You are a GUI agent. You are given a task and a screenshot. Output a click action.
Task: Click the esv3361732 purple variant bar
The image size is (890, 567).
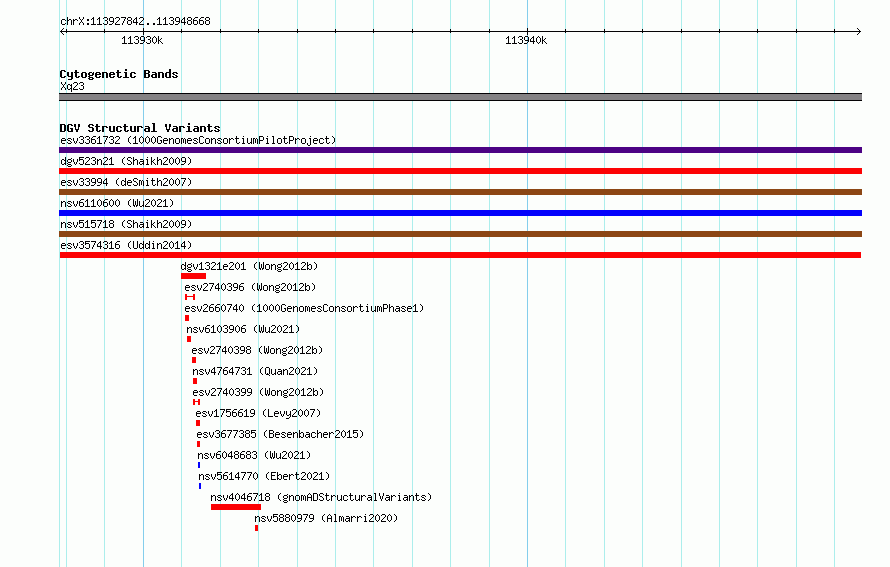[460, 150]
